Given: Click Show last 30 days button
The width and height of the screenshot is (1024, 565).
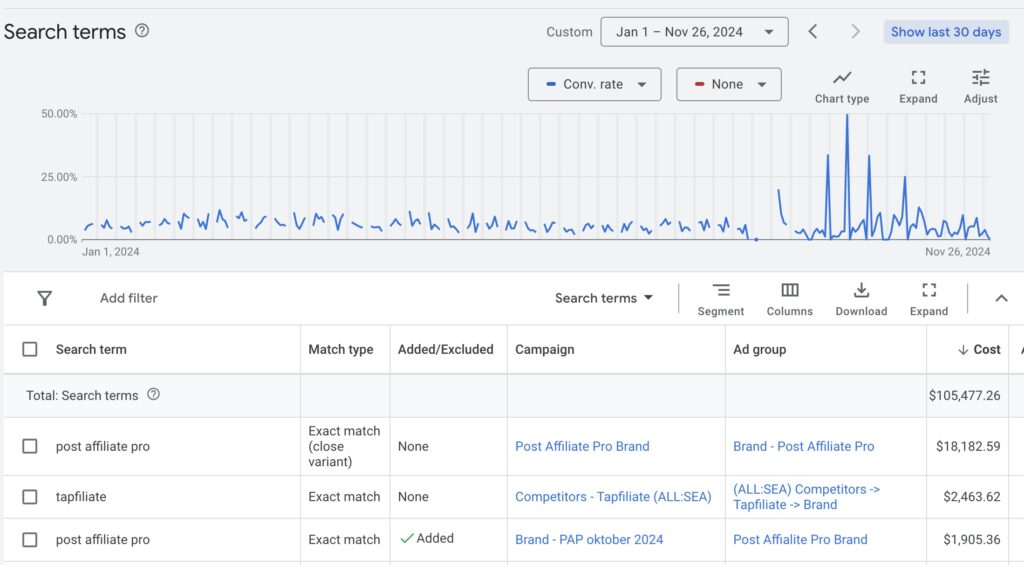Looking at the screenshot, I should (946, 32).
